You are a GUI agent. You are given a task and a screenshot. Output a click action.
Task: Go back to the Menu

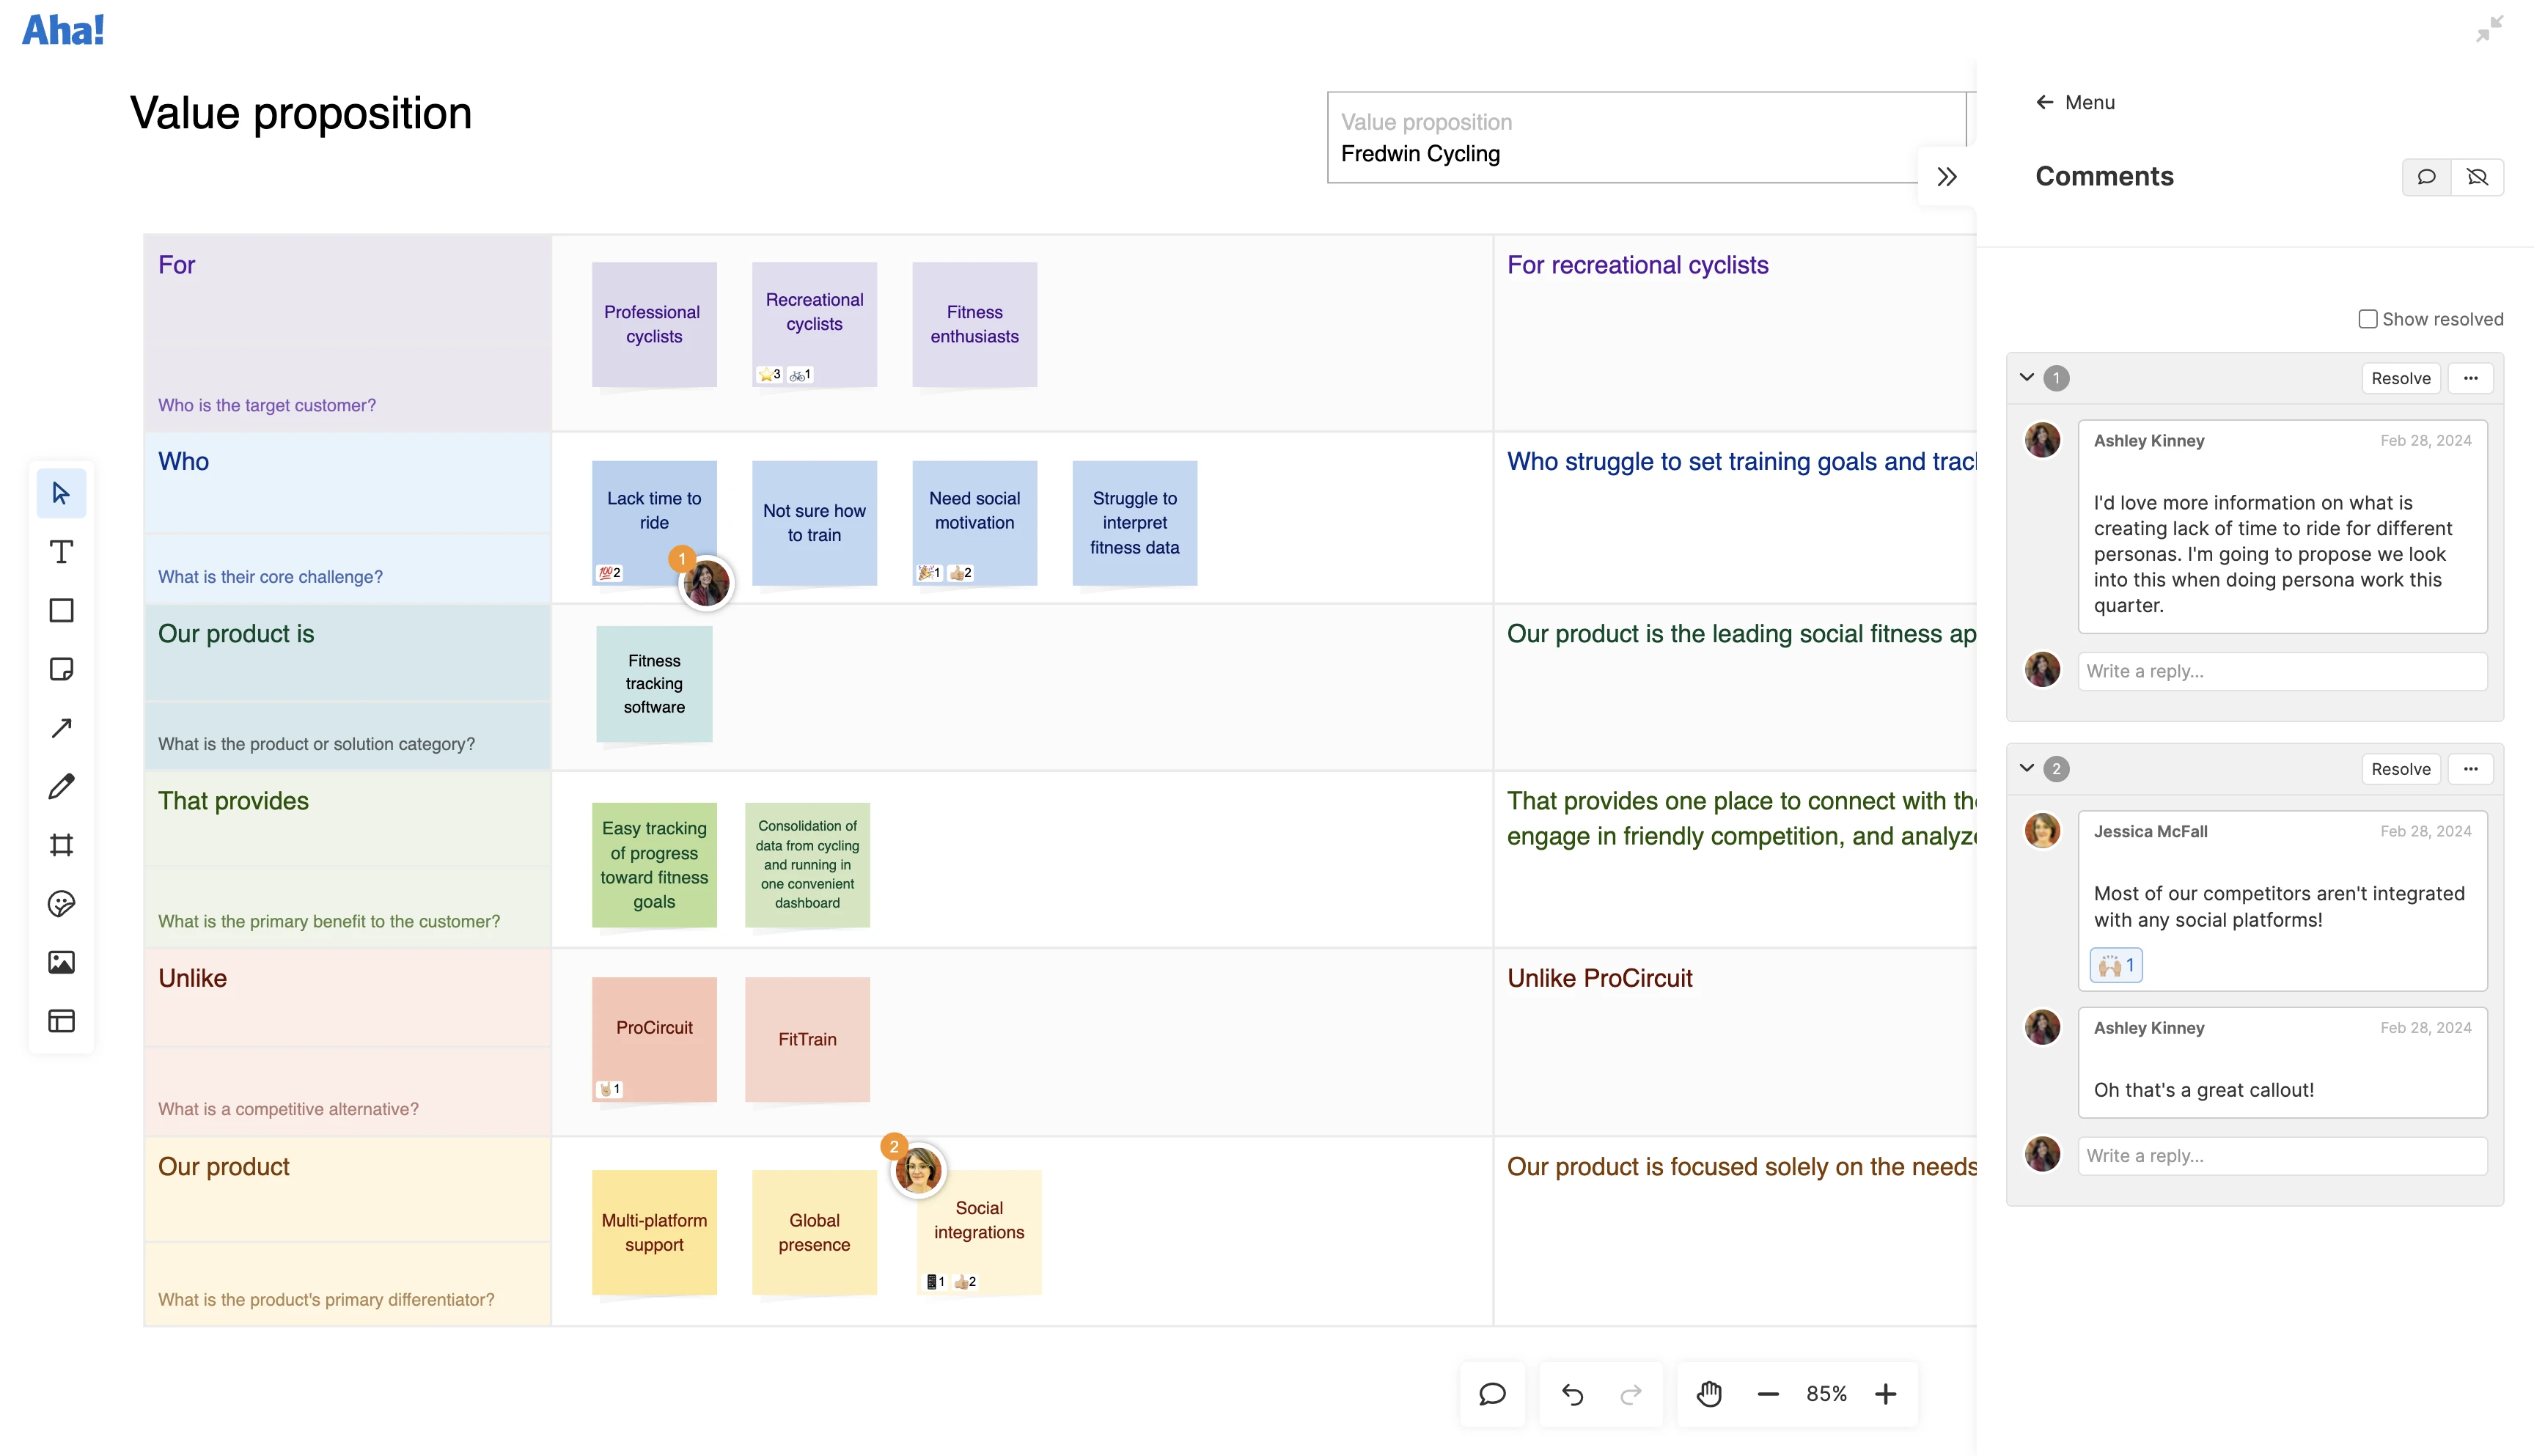2075,102
